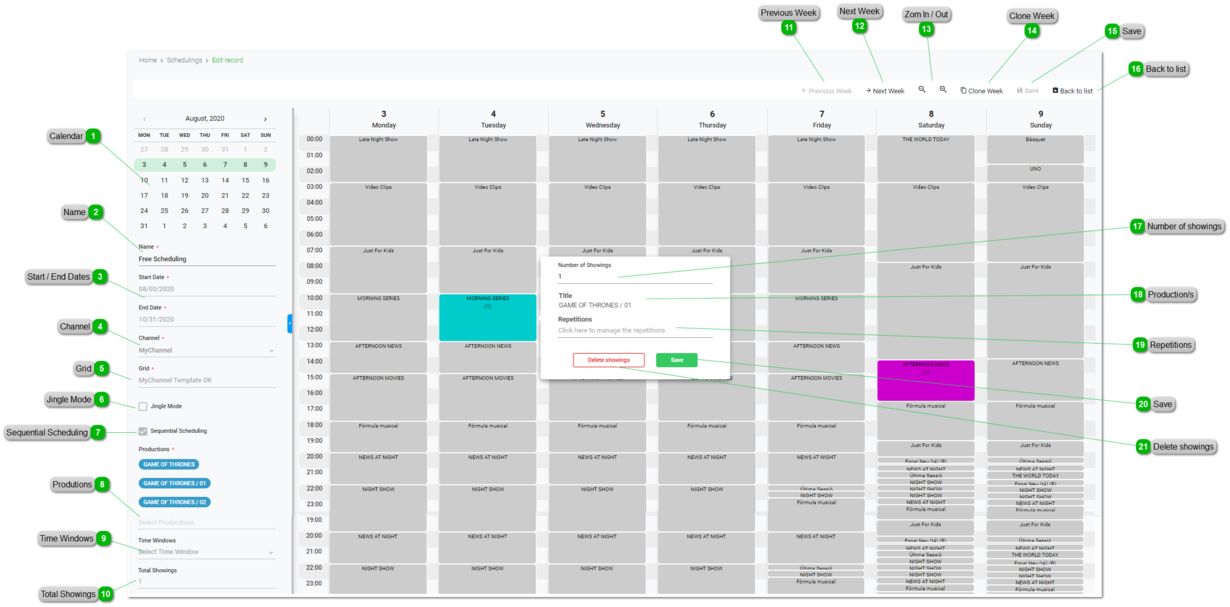Click the green Save button in popup
The image size is (1230, 607).
point(676,360)
